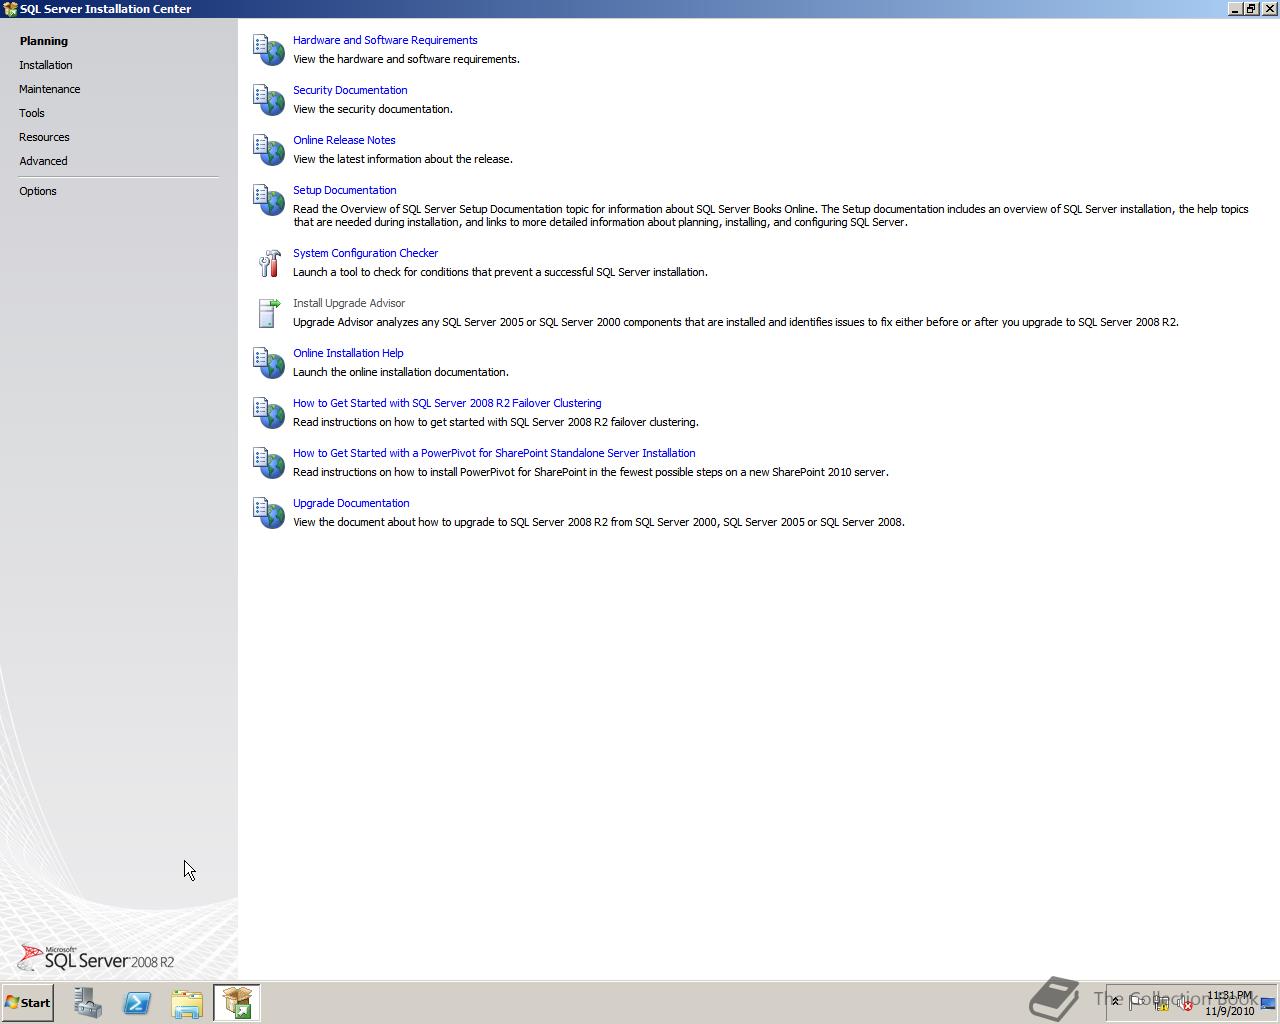The height and width of the screenshot is (1024, 1280).
Task: Open the Online Release Notes link
Action: coord(344,140)
